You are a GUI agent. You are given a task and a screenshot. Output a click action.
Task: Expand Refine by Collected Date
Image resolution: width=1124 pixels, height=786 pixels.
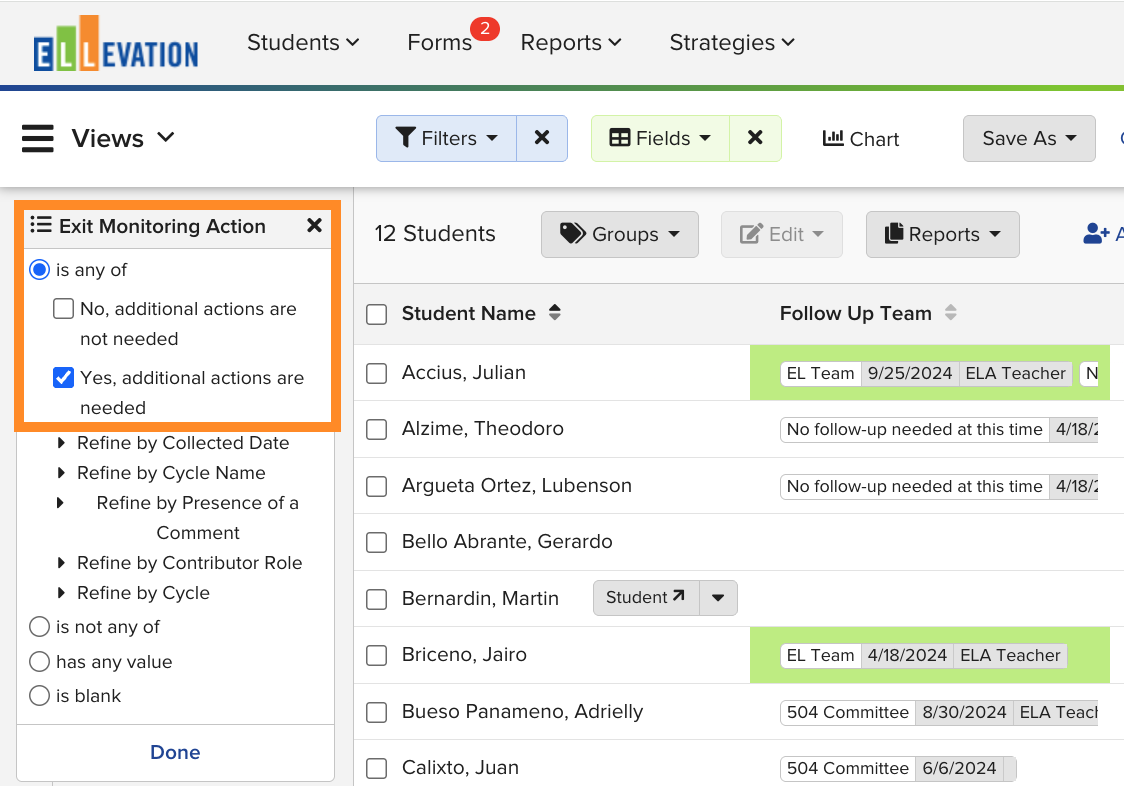point(173,442)
